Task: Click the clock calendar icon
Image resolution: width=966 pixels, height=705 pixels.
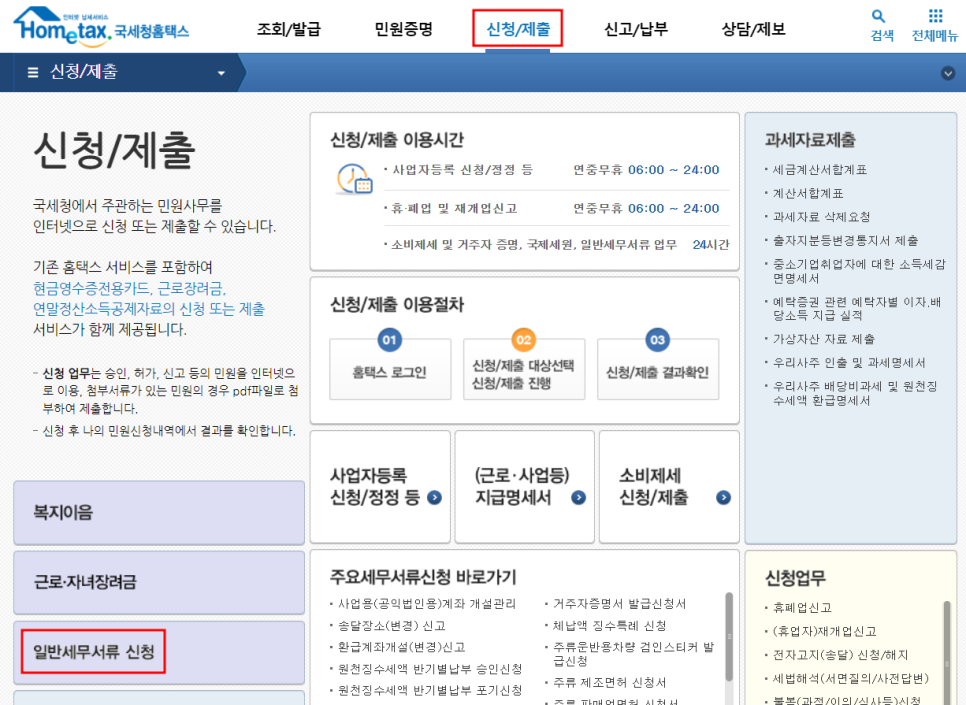Action: point(354,179)
